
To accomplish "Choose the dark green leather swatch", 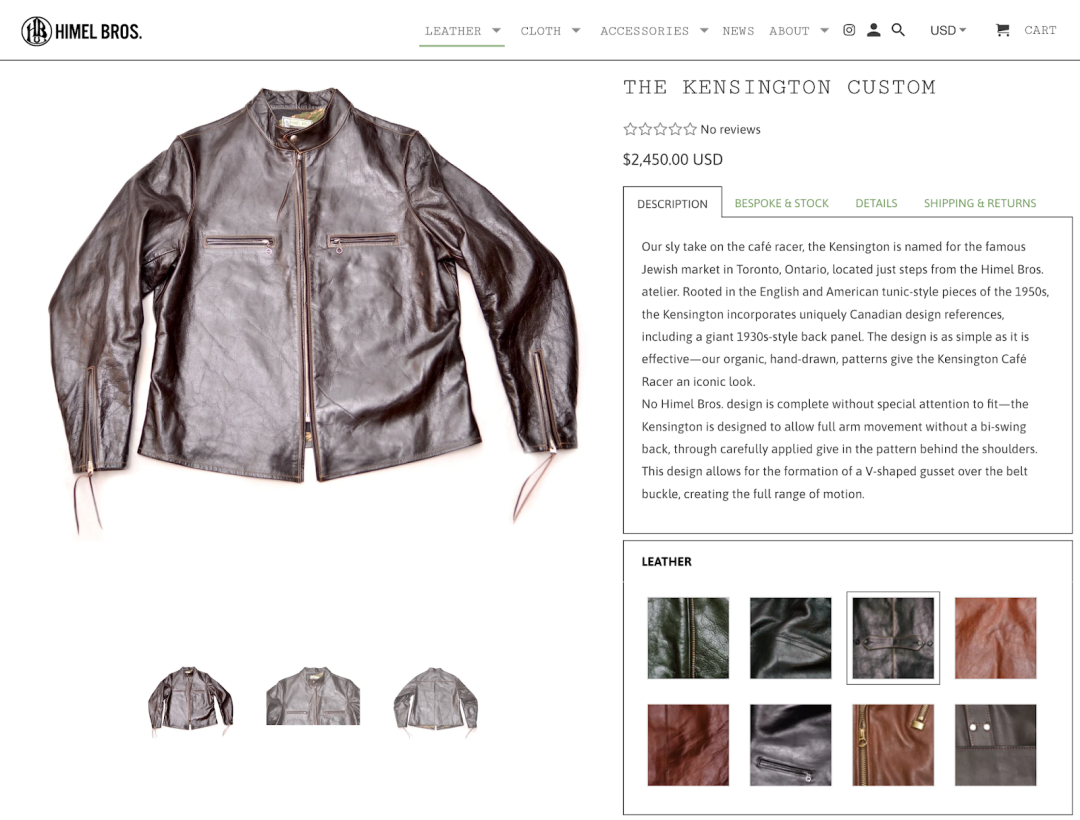I will point(688,638).
